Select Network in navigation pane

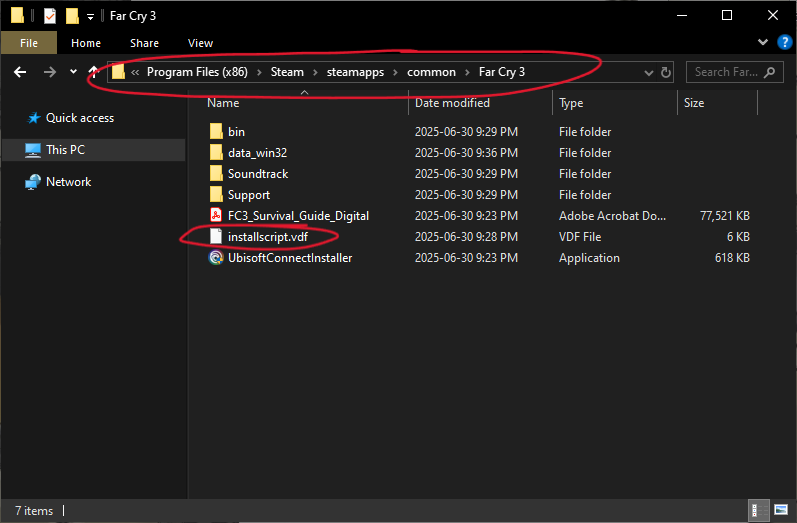(69, 182)
